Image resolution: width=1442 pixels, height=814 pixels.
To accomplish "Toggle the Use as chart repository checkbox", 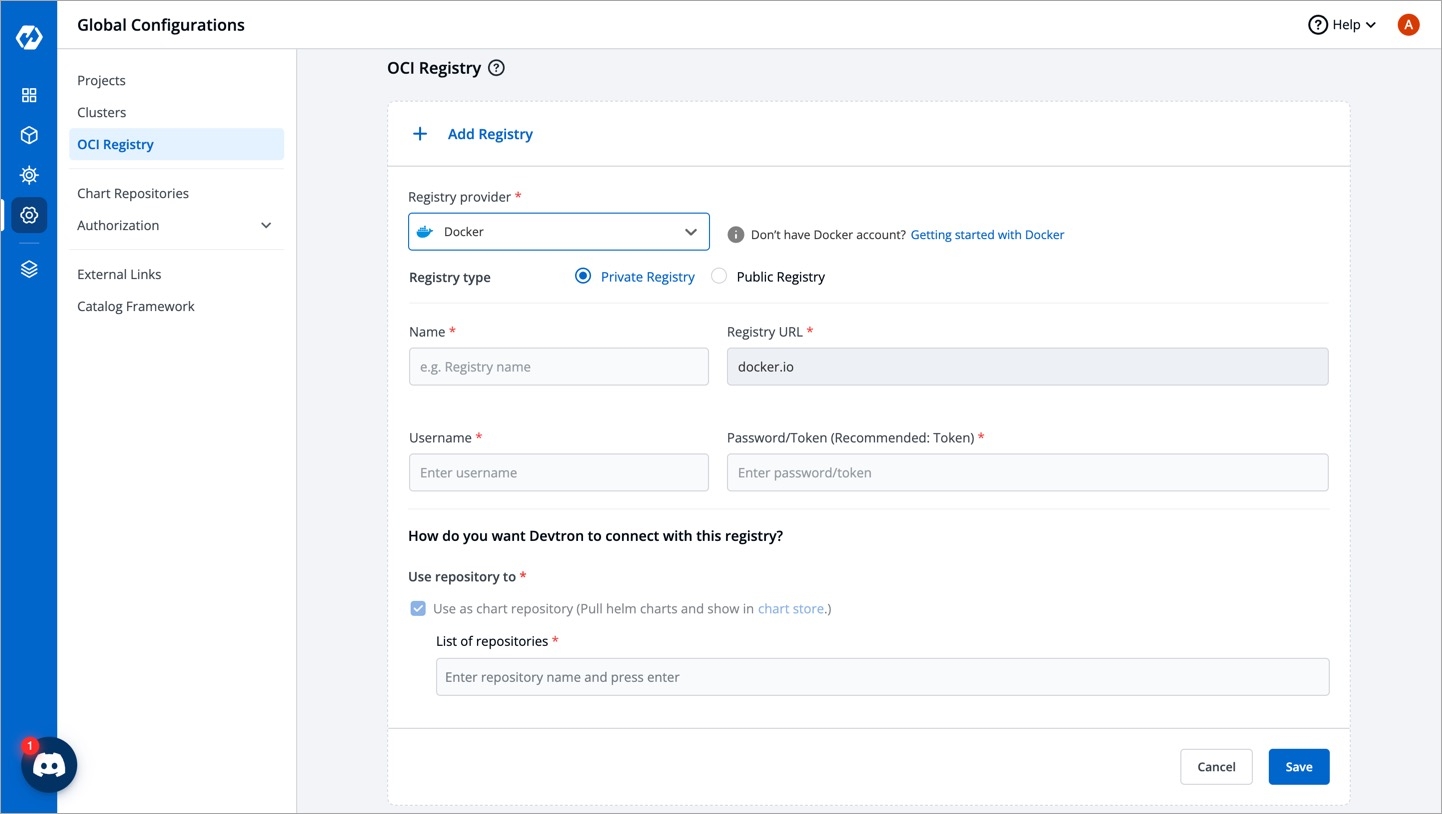I will (418, 608).
